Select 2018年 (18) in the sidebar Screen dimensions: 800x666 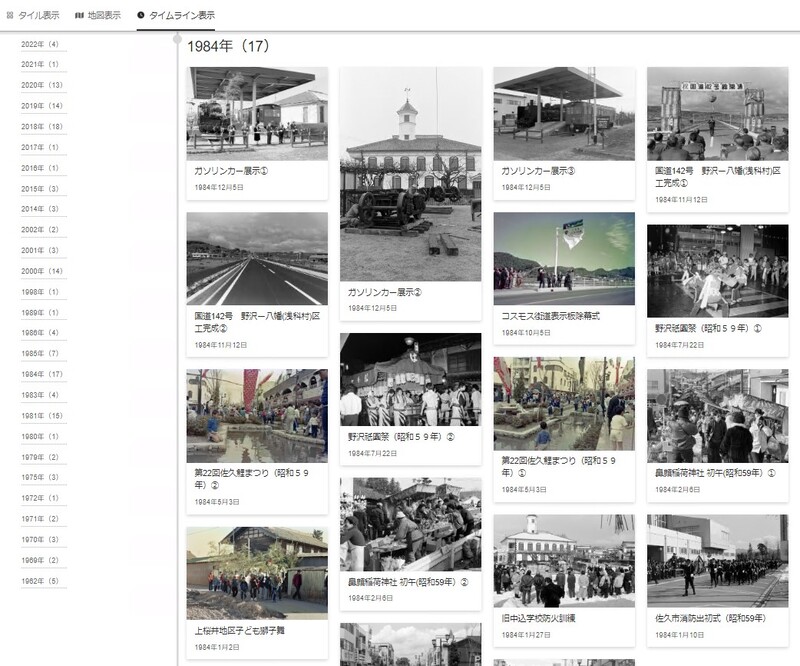point(41,127)
